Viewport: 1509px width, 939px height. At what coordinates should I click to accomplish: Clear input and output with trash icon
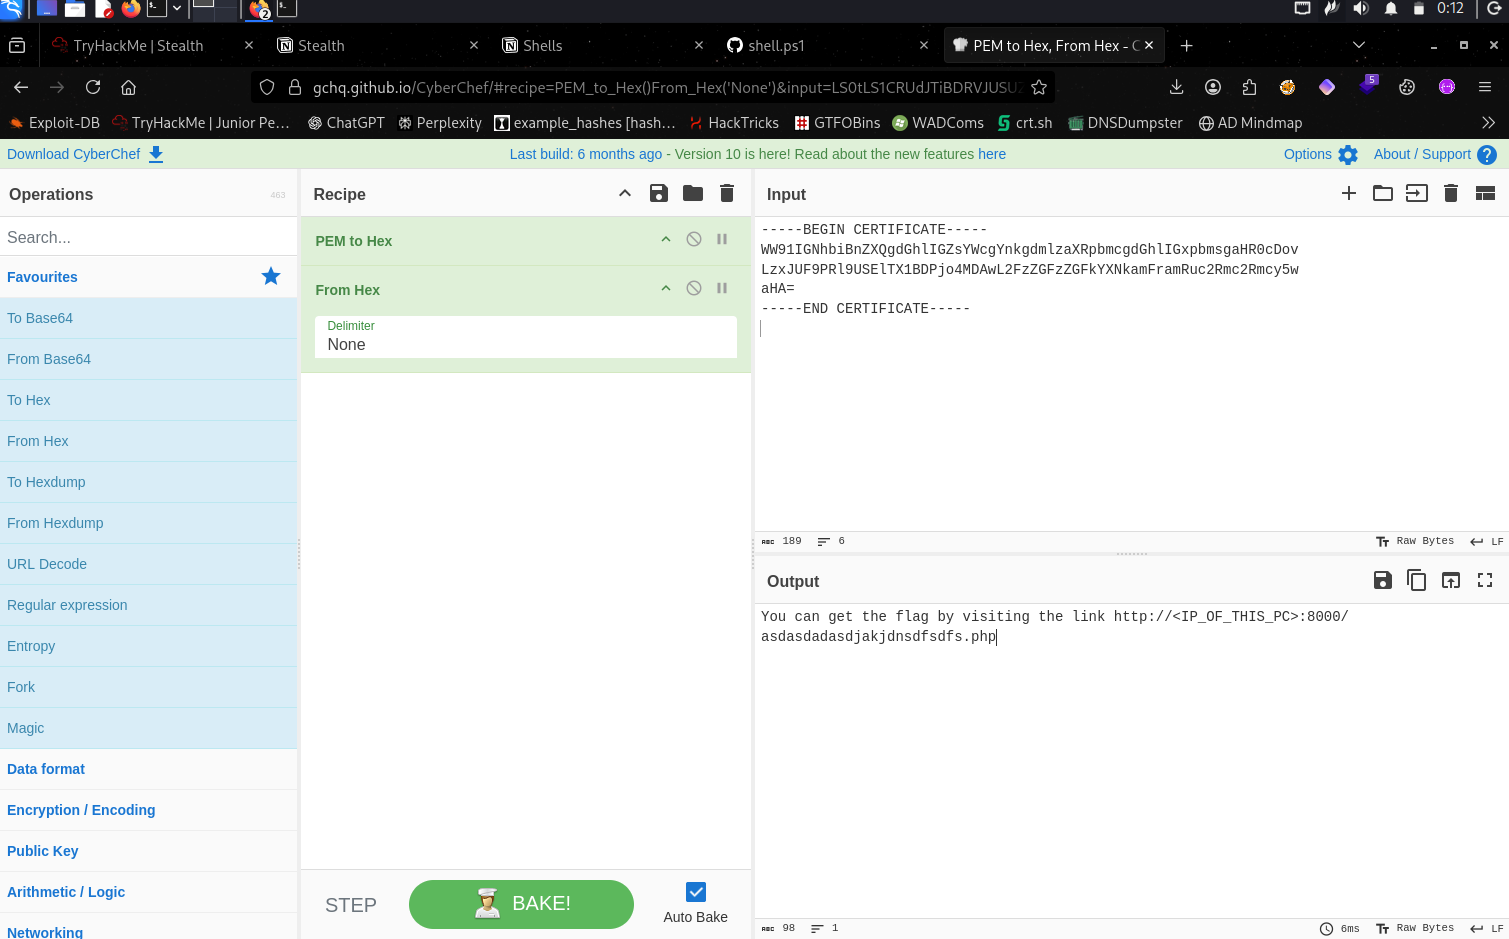[x=1451, y=194]
